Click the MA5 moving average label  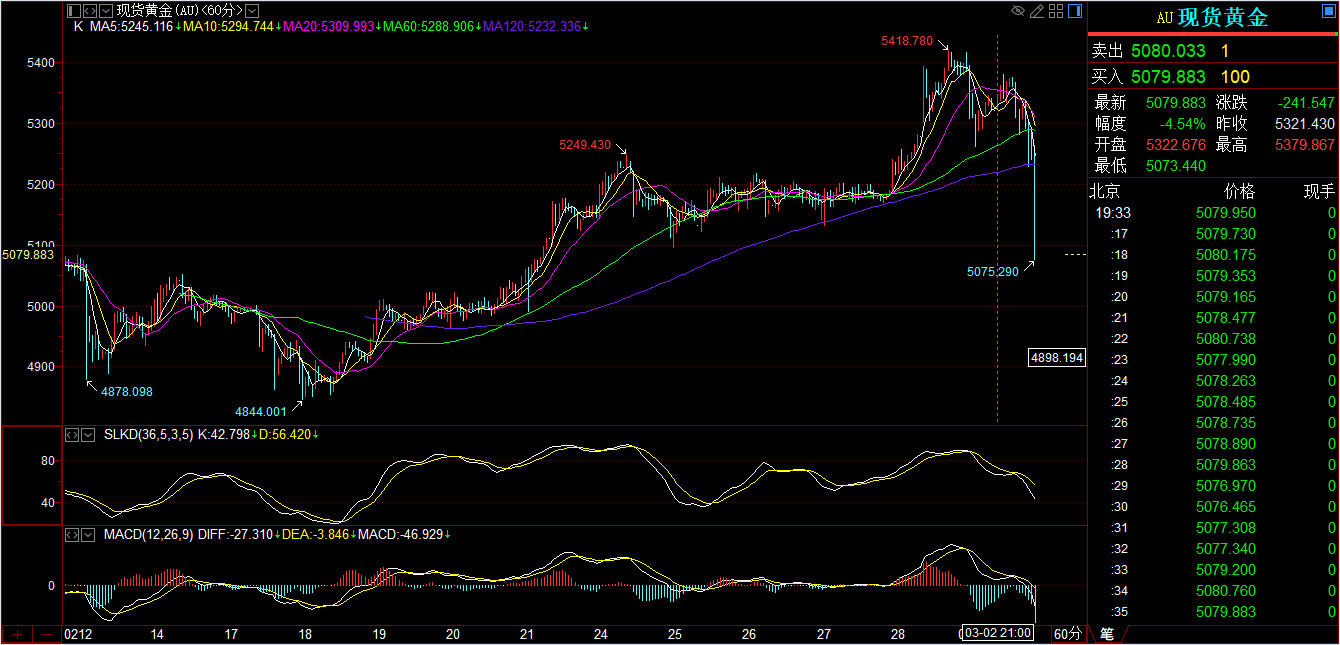(131, 26)
